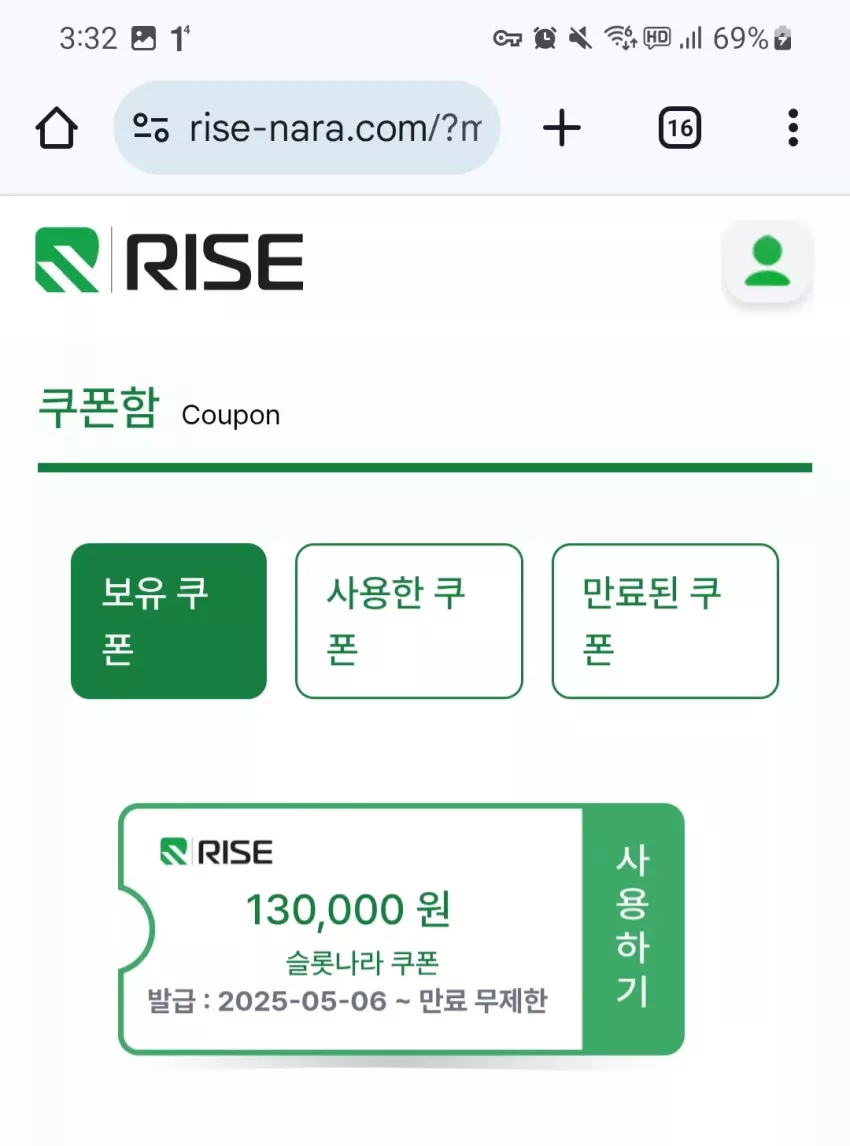
Task: Tap the 사용하기 button on coupon
Action: pyautogui.click(x=633, y=928)
